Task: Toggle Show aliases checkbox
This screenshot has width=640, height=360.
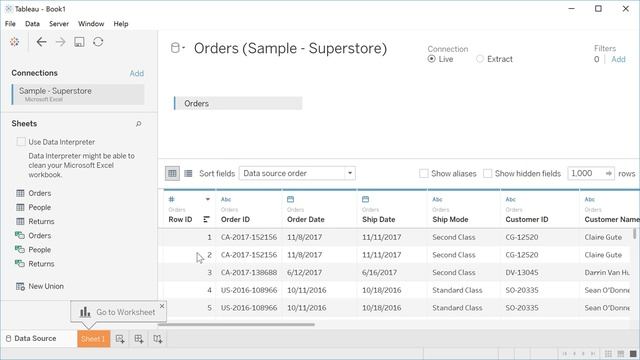Action: tap(424, 173)
